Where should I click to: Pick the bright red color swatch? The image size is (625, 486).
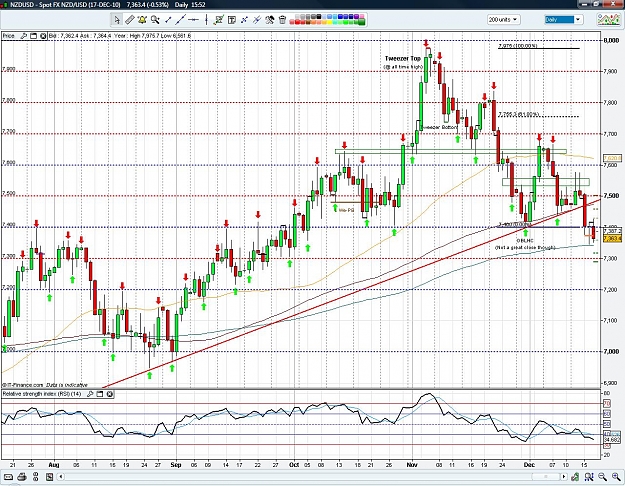297,22
